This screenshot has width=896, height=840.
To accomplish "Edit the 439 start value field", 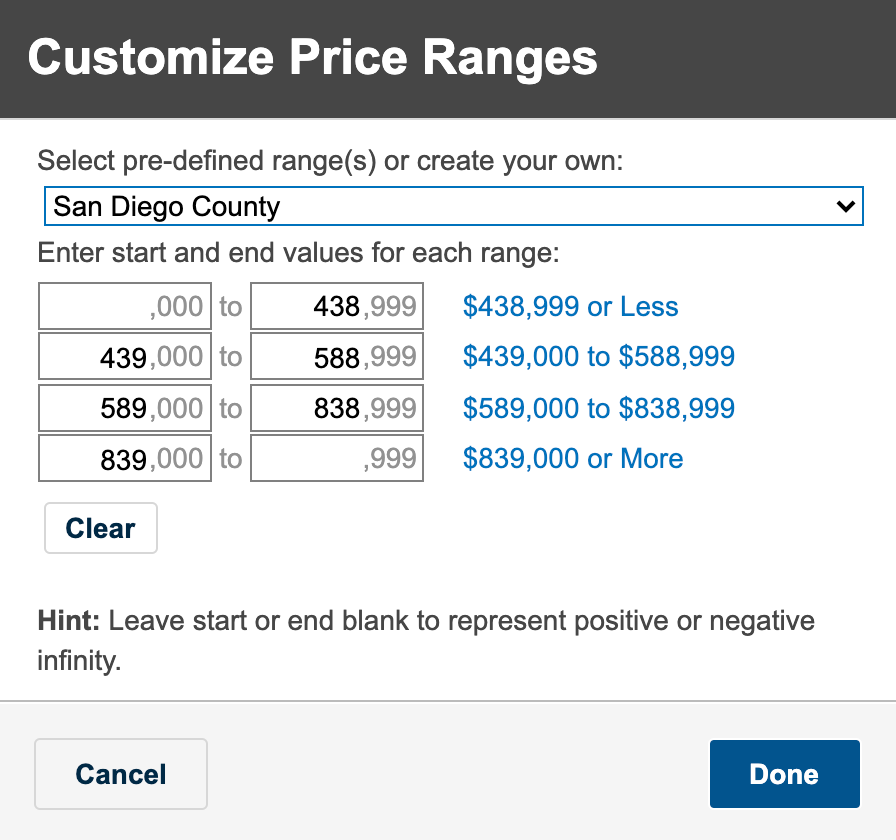I will (x=125, y=357).
